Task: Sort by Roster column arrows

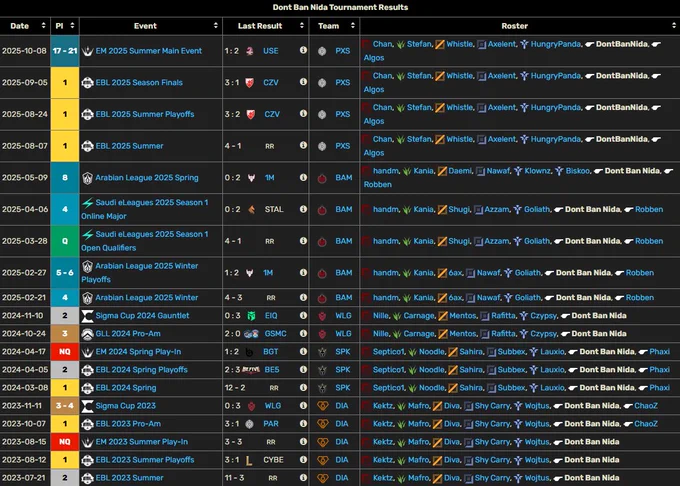Action: click(x=673, y=26)
